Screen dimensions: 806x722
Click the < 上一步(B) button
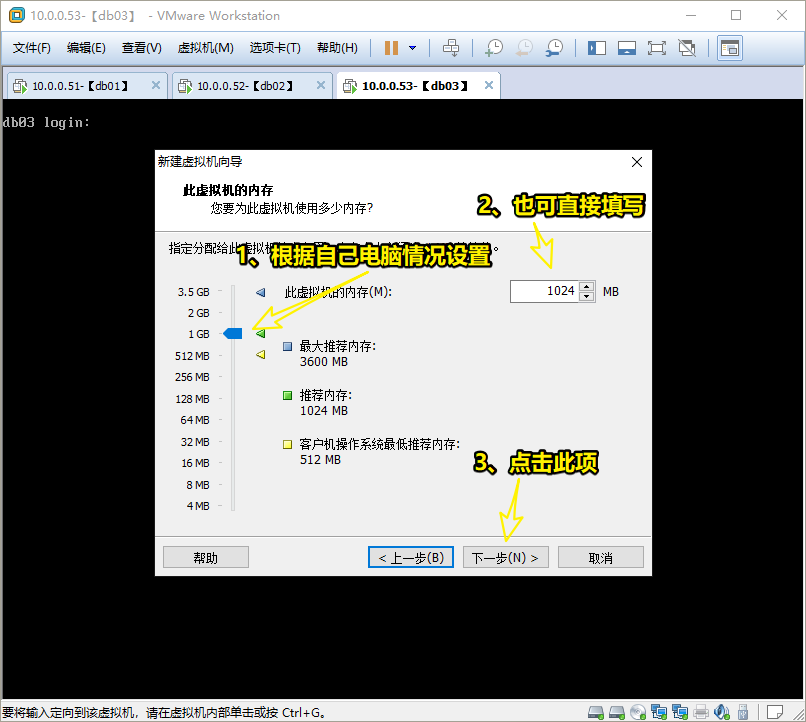(x=411, y=557)
